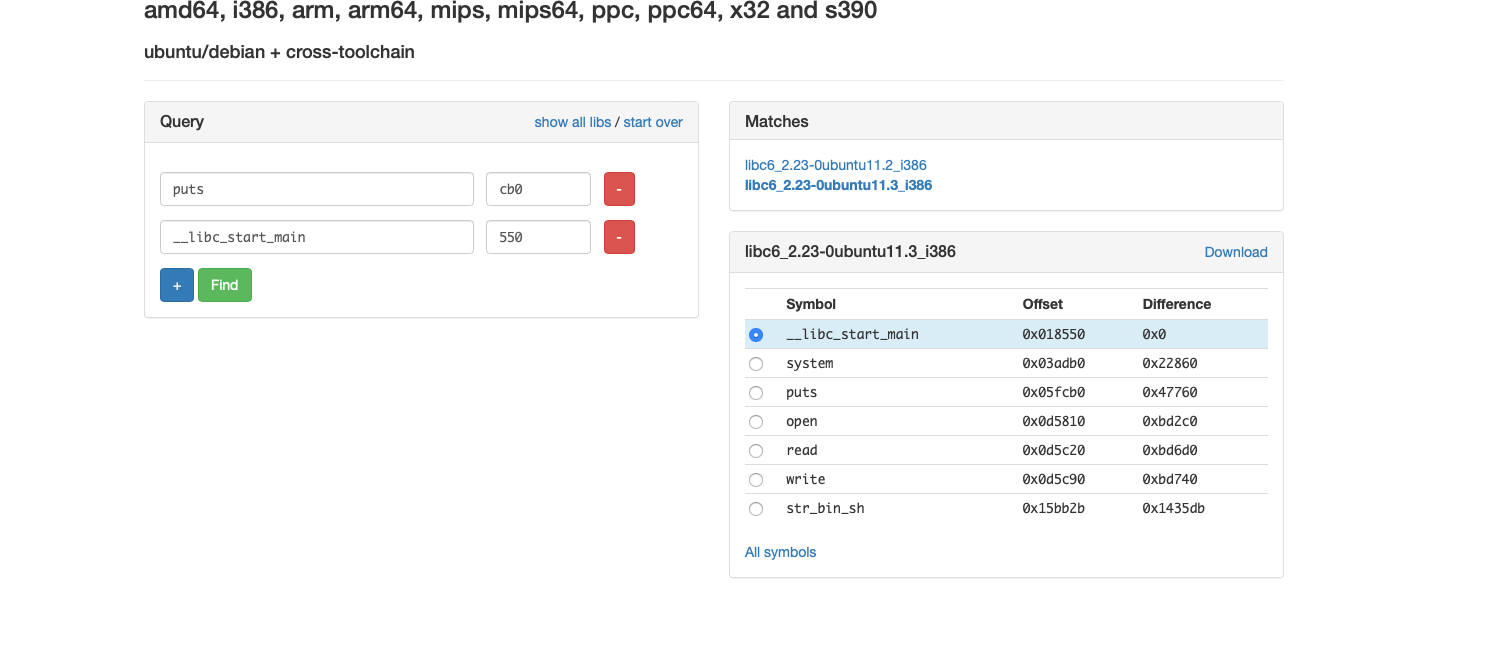
Task: Select the write symbol radio button
Action: tap(756, 480)
